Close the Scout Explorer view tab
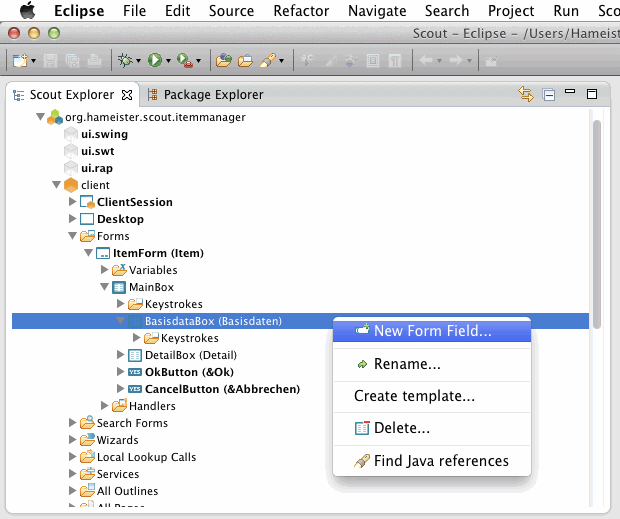Viewport: 620px width, 519px height. click(x=127, y=95)
